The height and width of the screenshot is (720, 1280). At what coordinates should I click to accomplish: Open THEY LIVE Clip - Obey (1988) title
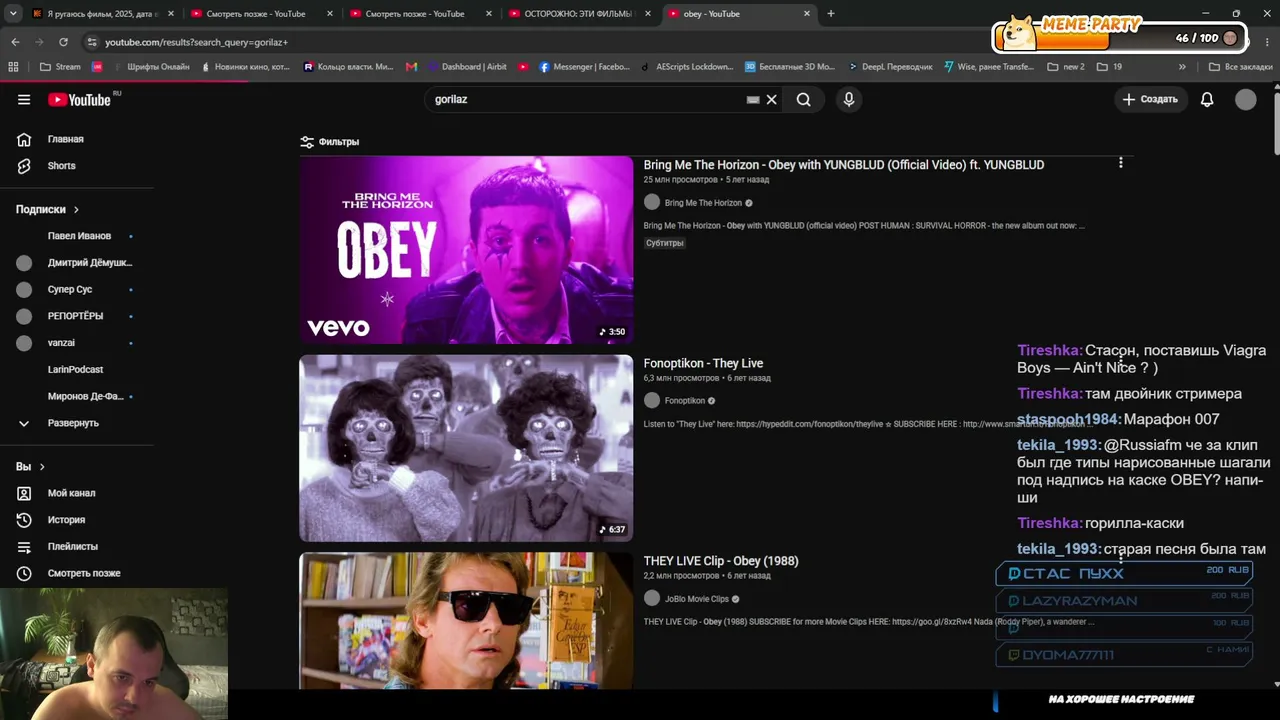(721, 561)
